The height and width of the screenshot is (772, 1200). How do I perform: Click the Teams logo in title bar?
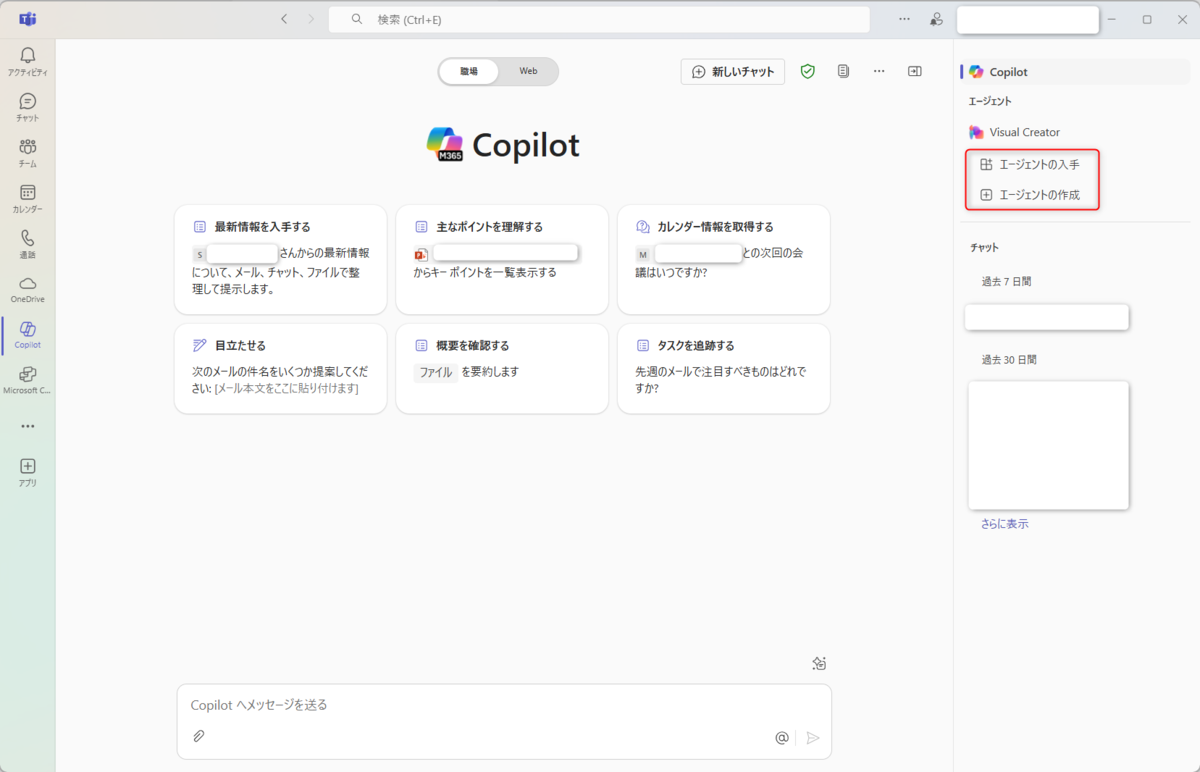click(x=28, y=19)
